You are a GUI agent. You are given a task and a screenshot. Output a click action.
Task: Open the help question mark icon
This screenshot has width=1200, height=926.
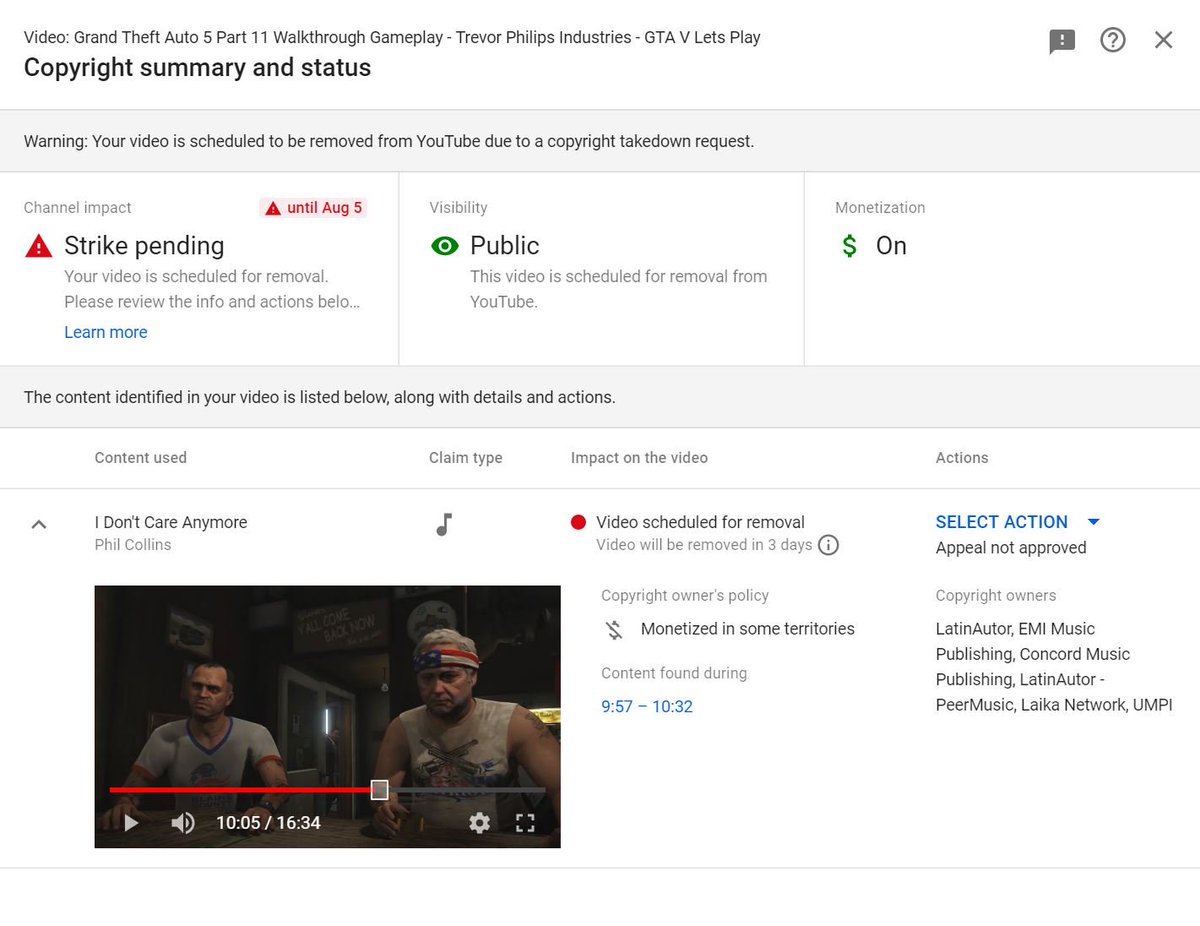1113,40
